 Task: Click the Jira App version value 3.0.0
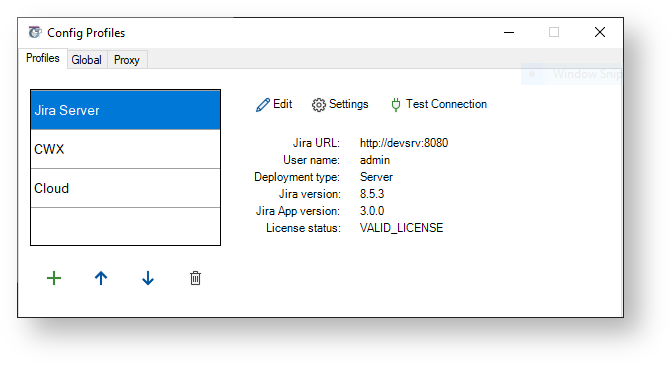click(x=372, y=211)
